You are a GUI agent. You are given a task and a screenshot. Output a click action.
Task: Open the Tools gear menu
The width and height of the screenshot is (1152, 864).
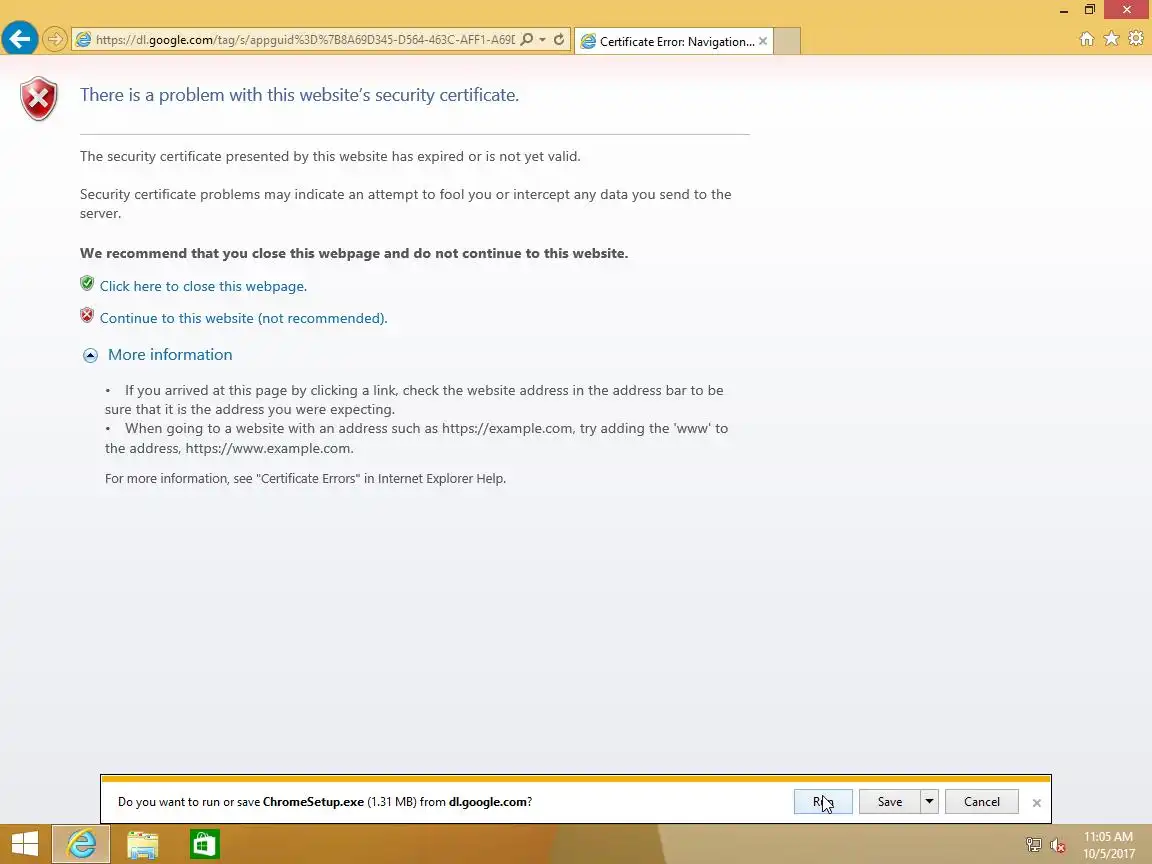[x=1136, y=38]
